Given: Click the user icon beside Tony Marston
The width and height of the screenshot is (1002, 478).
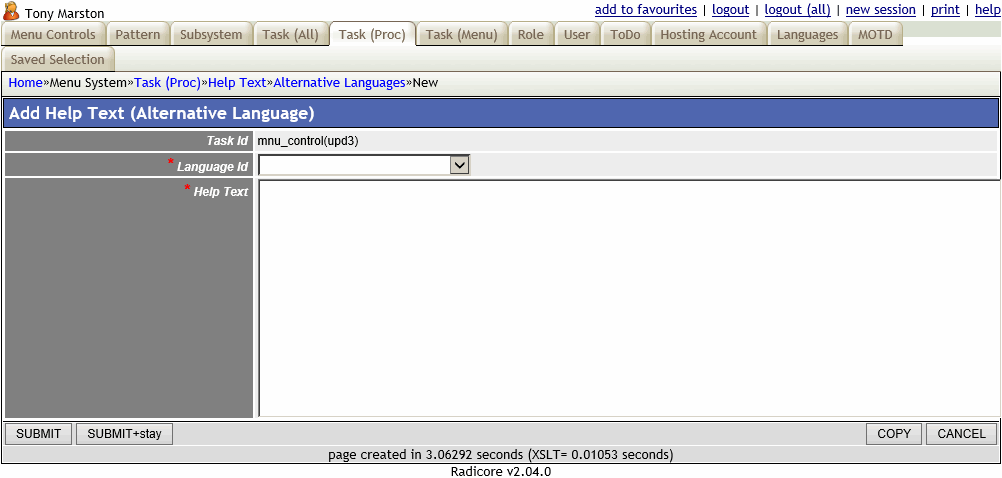Looking at the screenshot, I should coord(12,12).
